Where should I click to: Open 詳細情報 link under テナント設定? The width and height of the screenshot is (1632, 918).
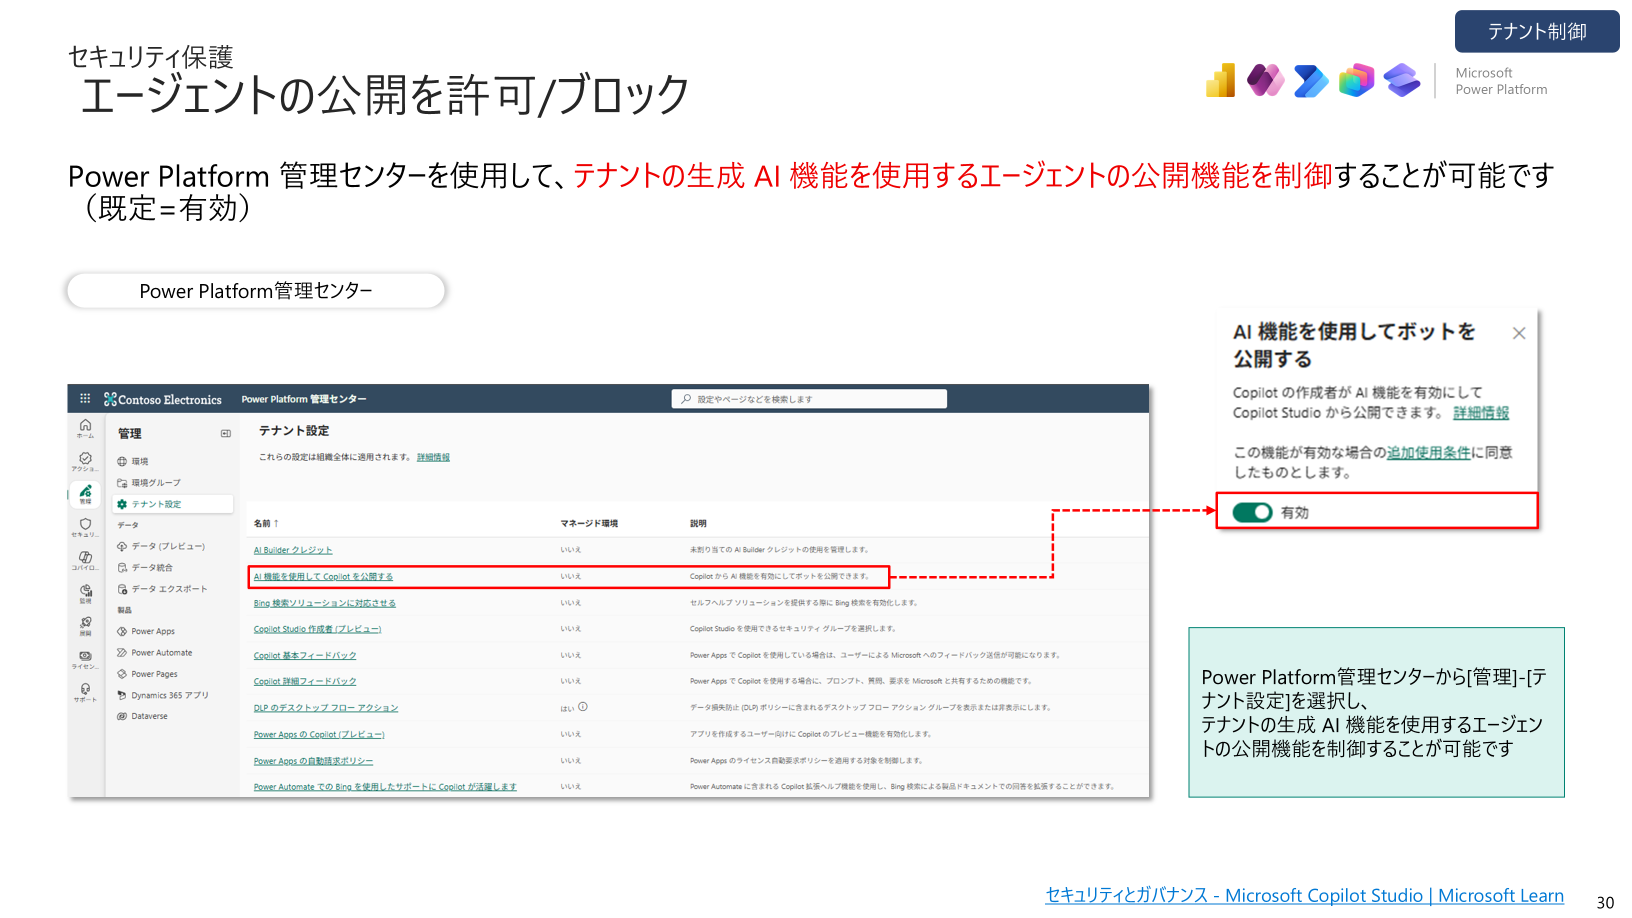[x=433, y=457]
